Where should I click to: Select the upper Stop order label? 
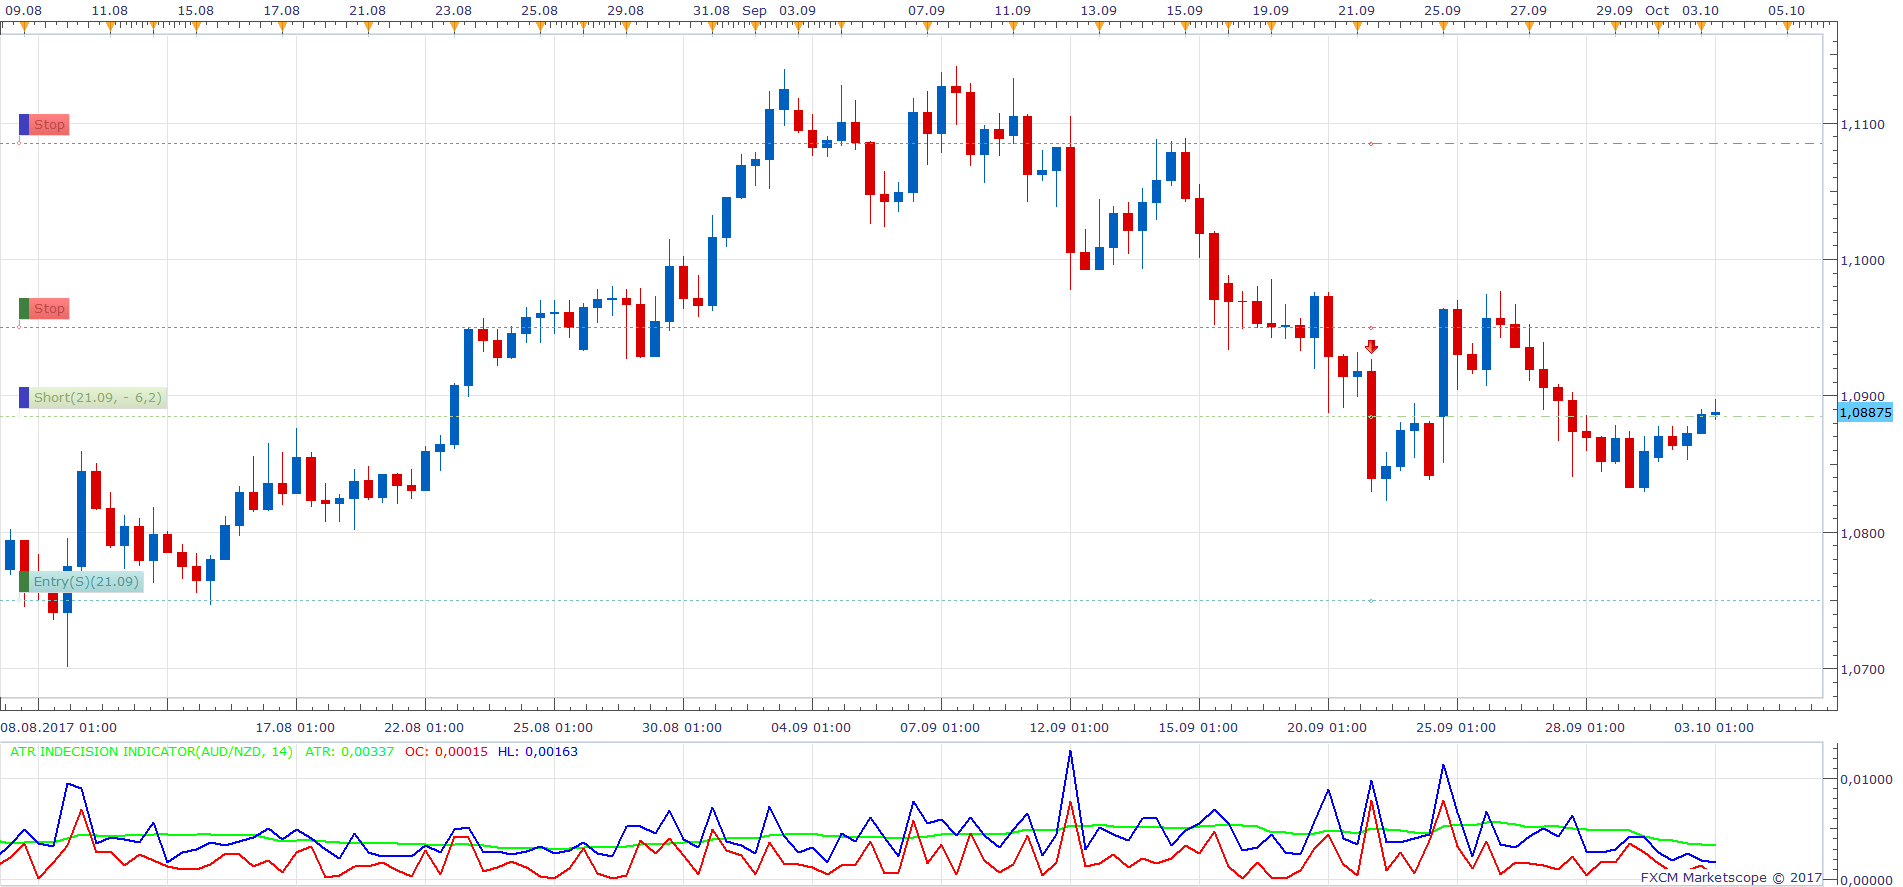pyautogui.click(x=49, y=125)
